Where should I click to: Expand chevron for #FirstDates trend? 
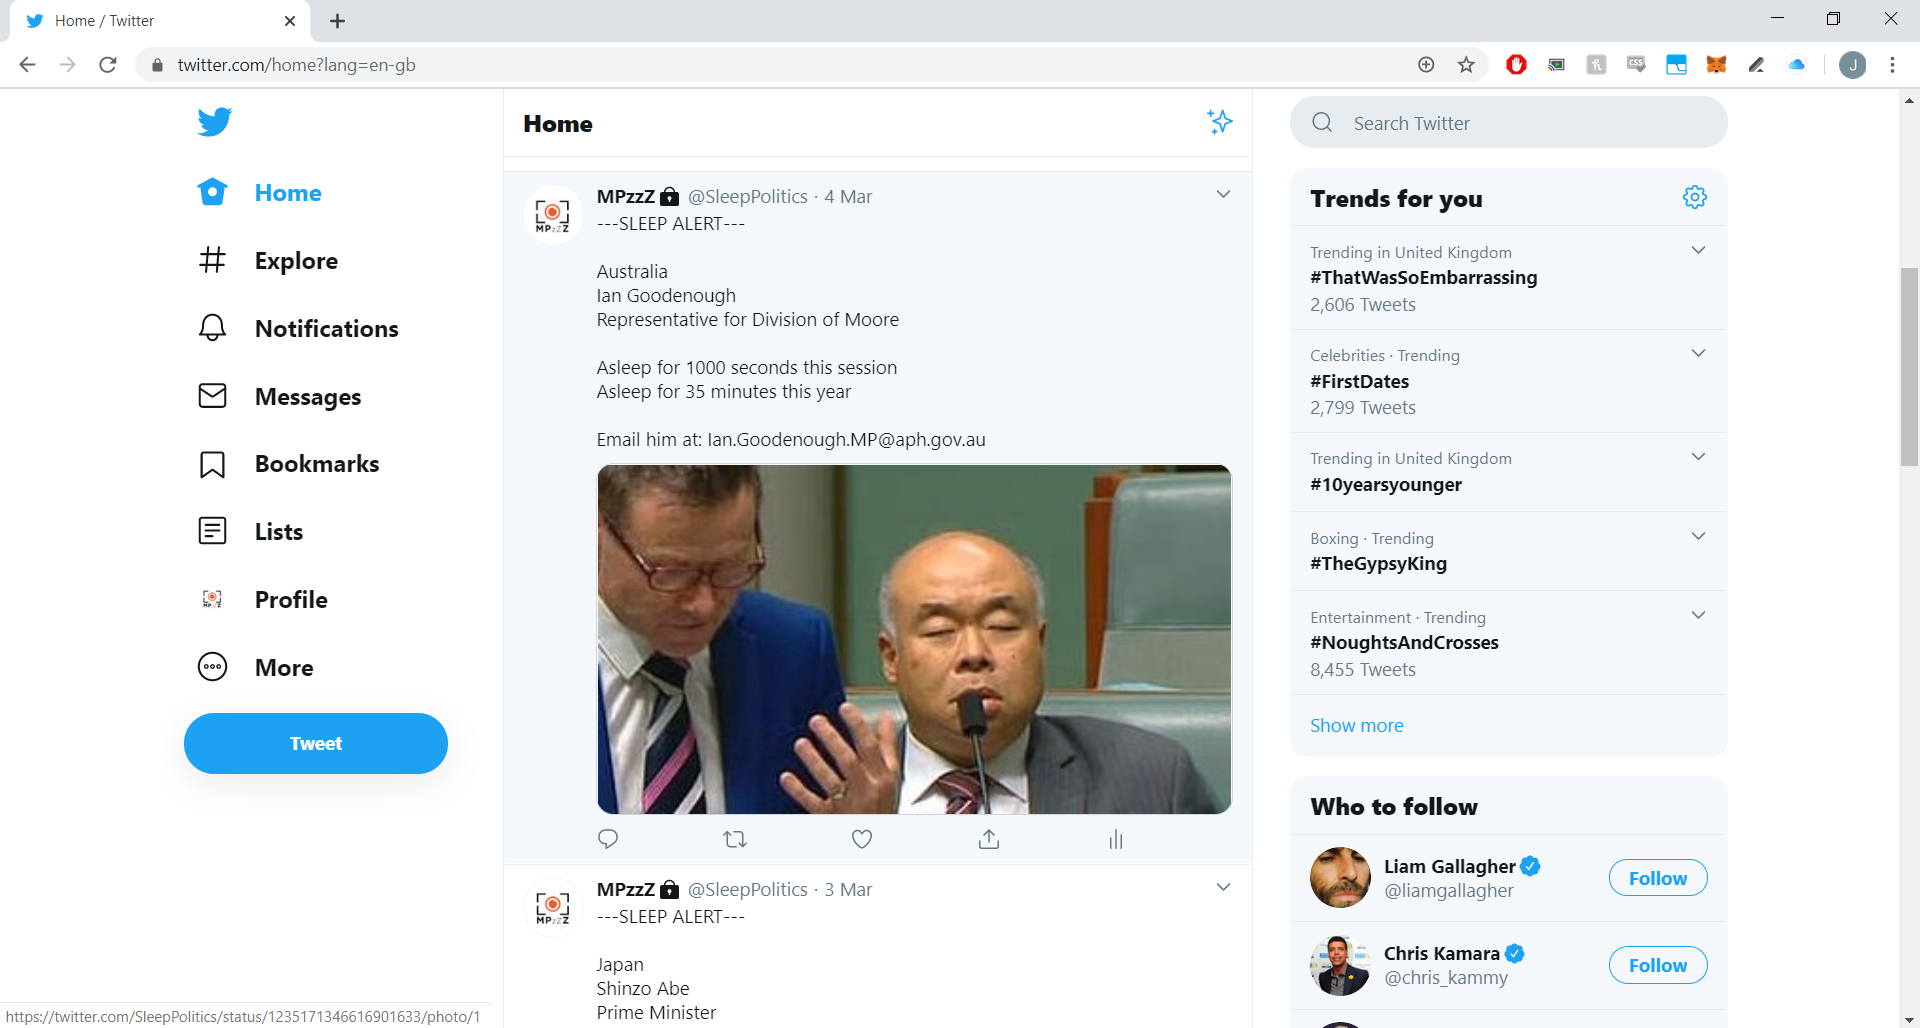[1698, 353]
